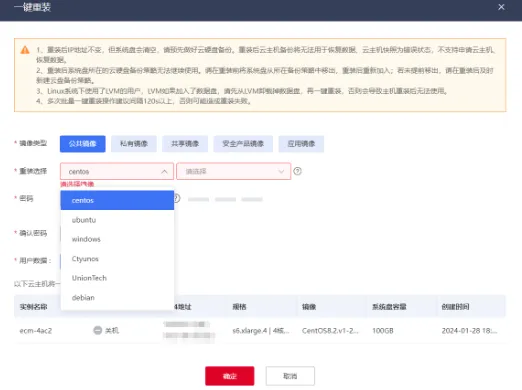Screen dimensions: 522x390
Task: Click the 关机 shutdown status icon
Action: (x=97, y=330)
